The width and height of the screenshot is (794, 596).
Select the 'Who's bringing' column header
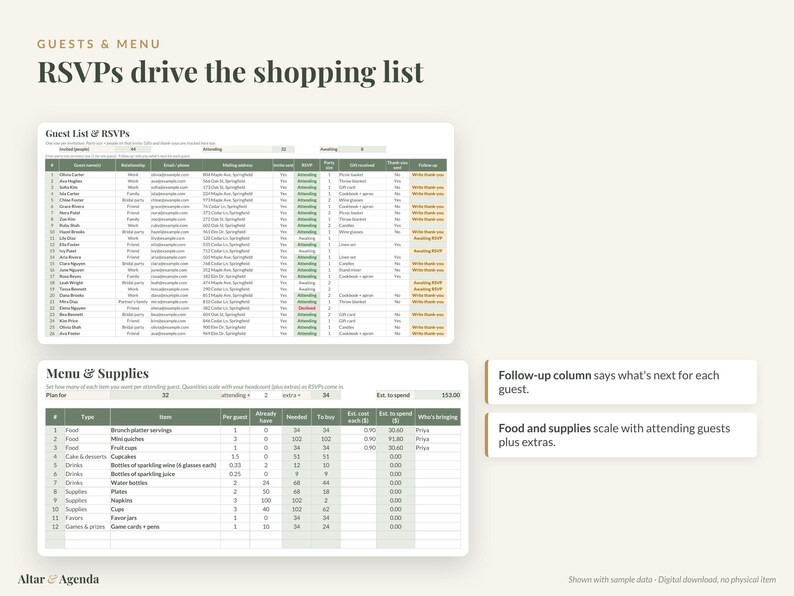(438, 417)
